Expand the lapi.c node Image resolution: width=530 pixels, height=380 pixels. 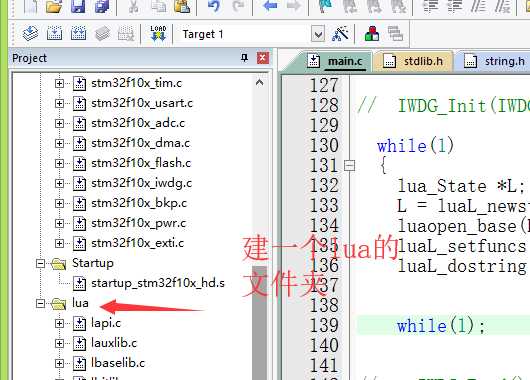point(59,323)
